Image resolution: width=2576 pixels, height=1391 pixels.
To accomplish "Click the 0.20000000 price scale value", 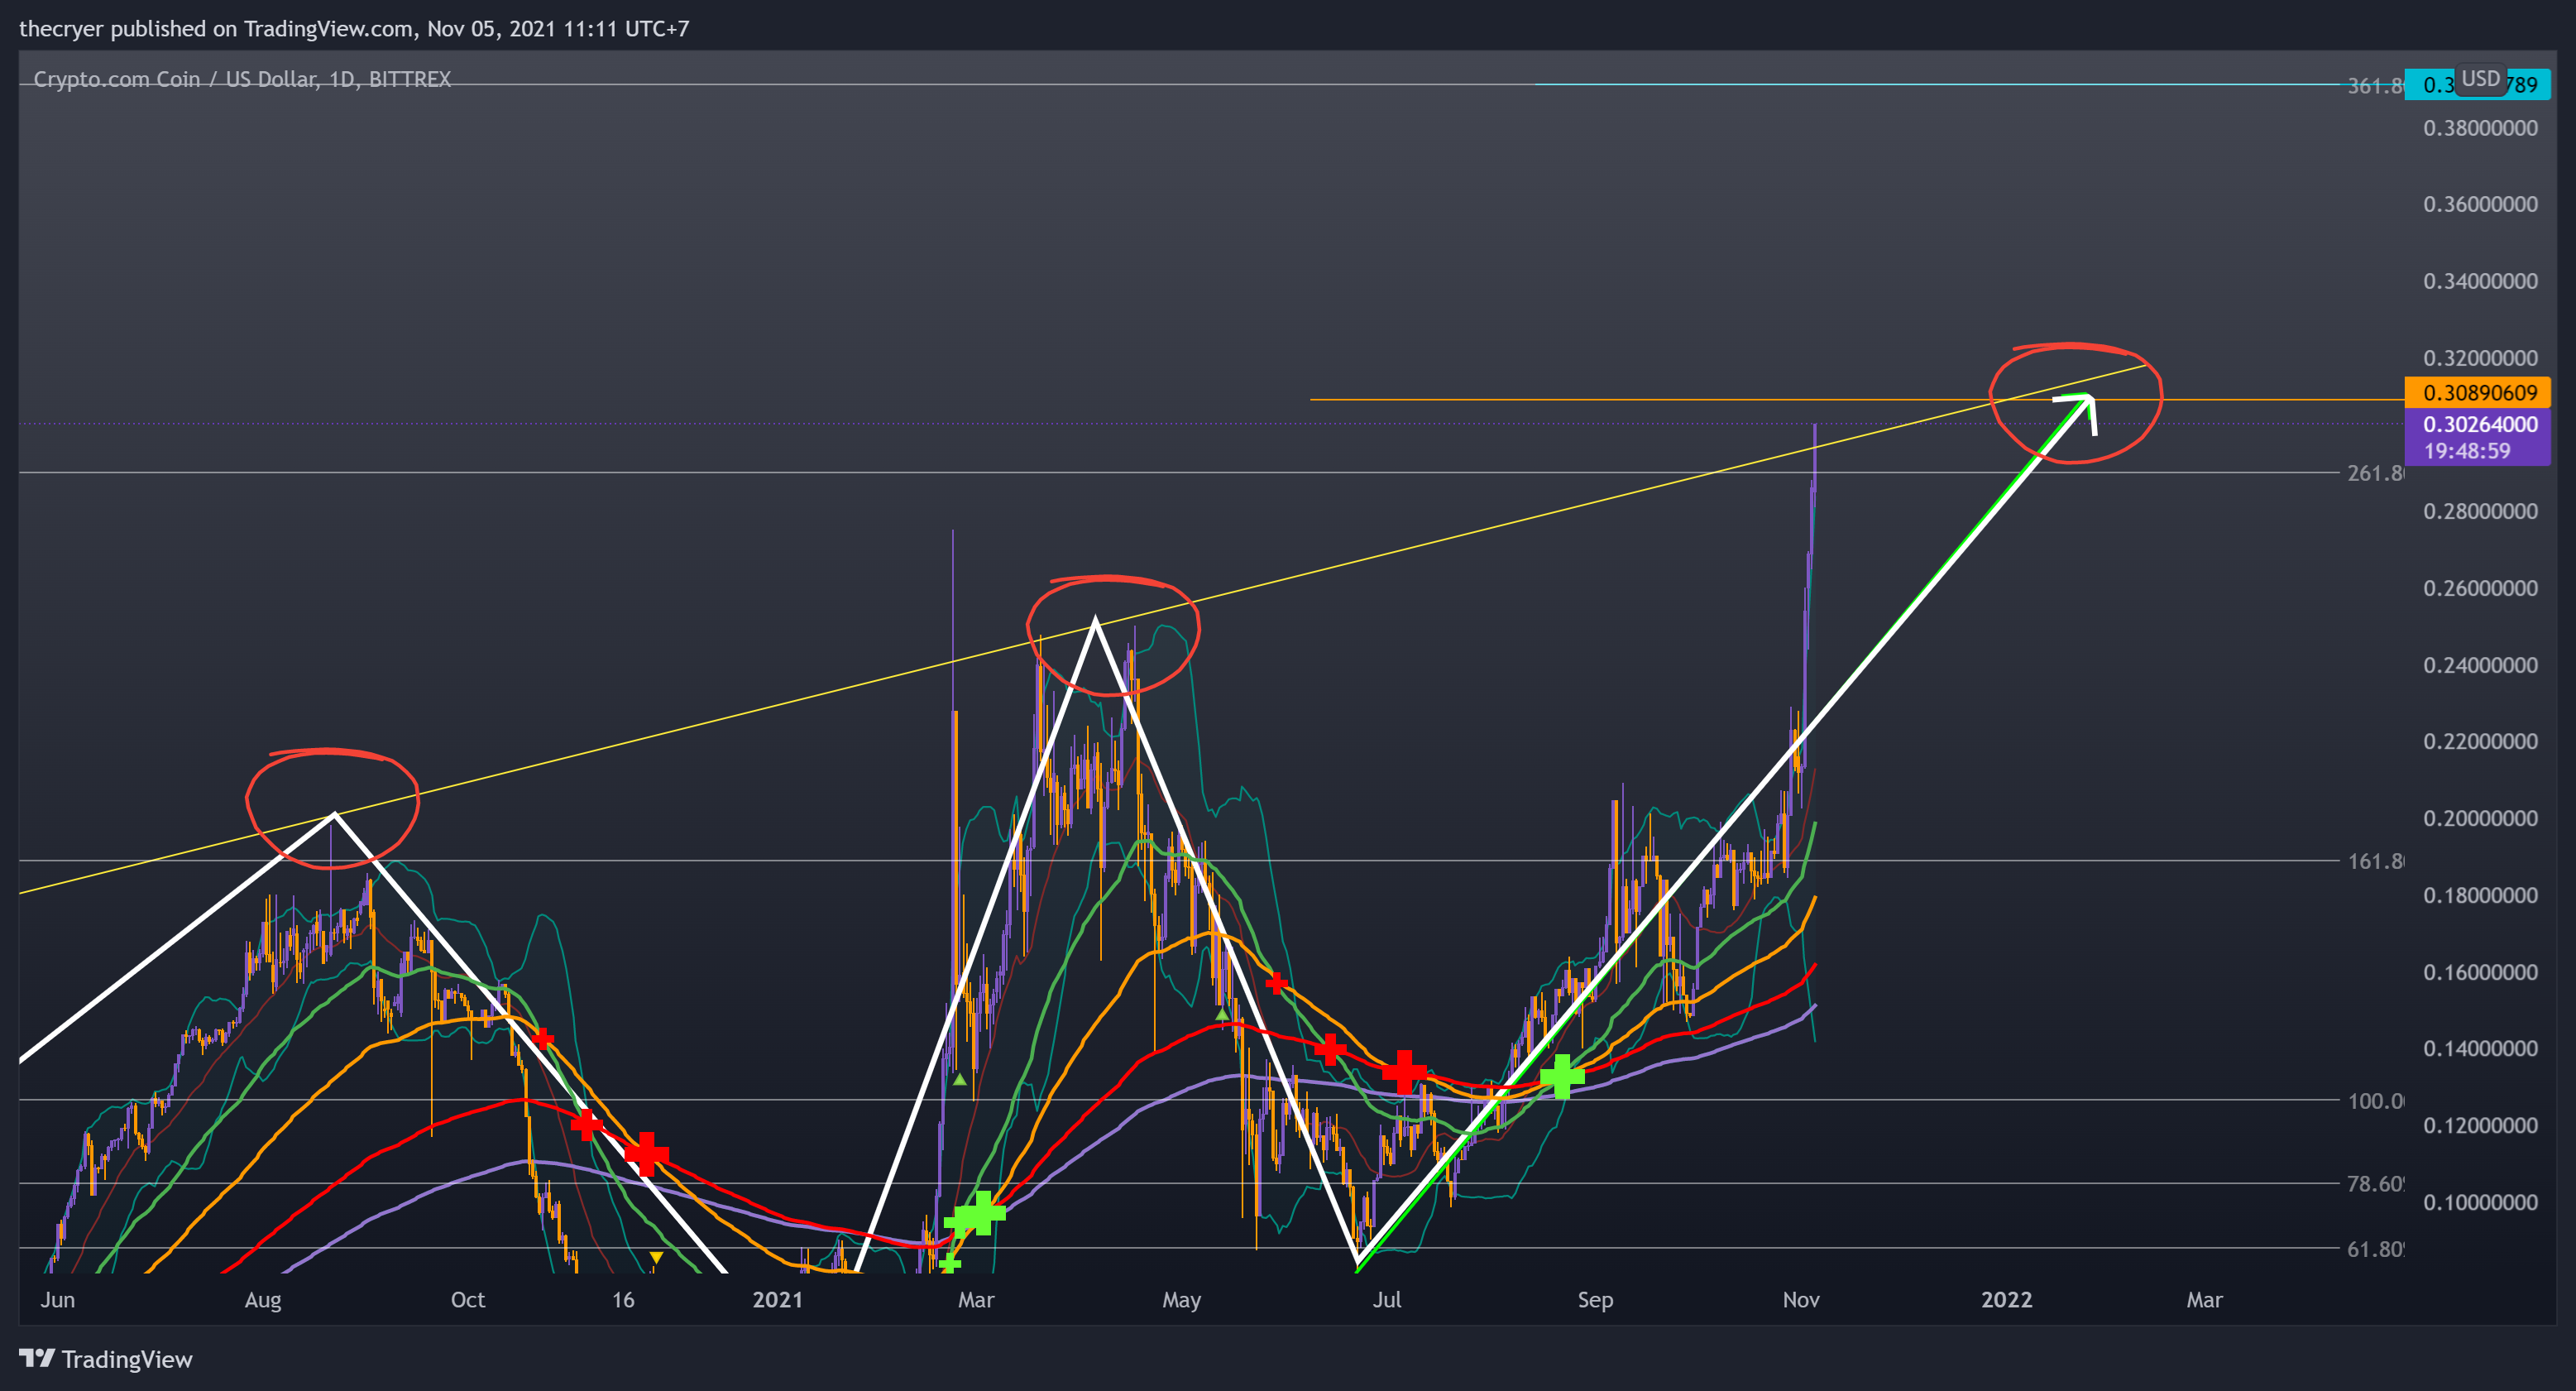I will (2480, 818).
